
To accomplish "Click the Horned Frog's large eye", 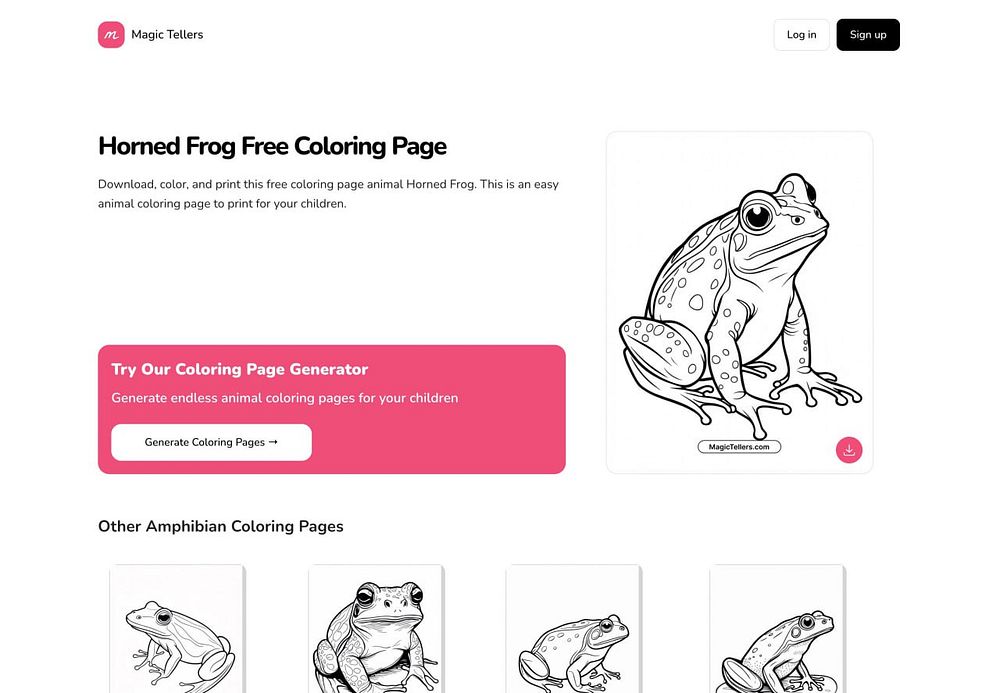I will coord(756,213).
